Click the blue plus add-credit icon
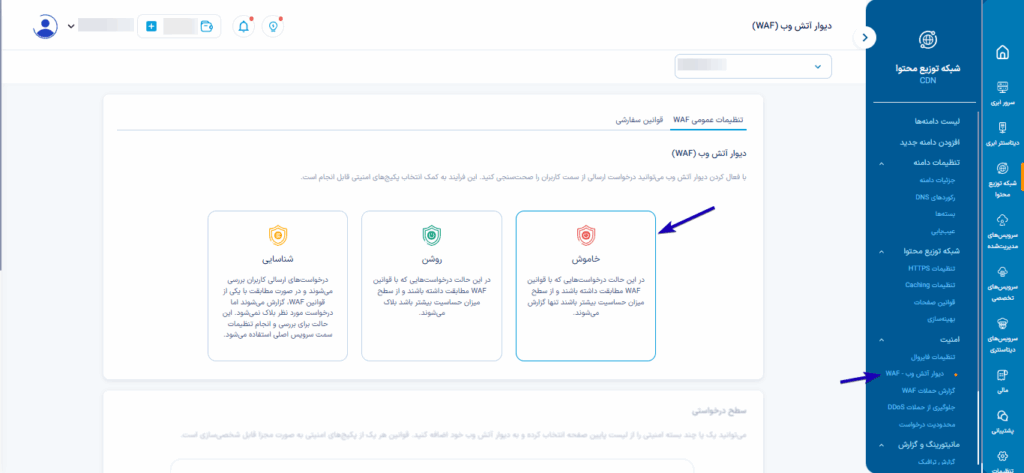1024x473 pixels. 152,27
